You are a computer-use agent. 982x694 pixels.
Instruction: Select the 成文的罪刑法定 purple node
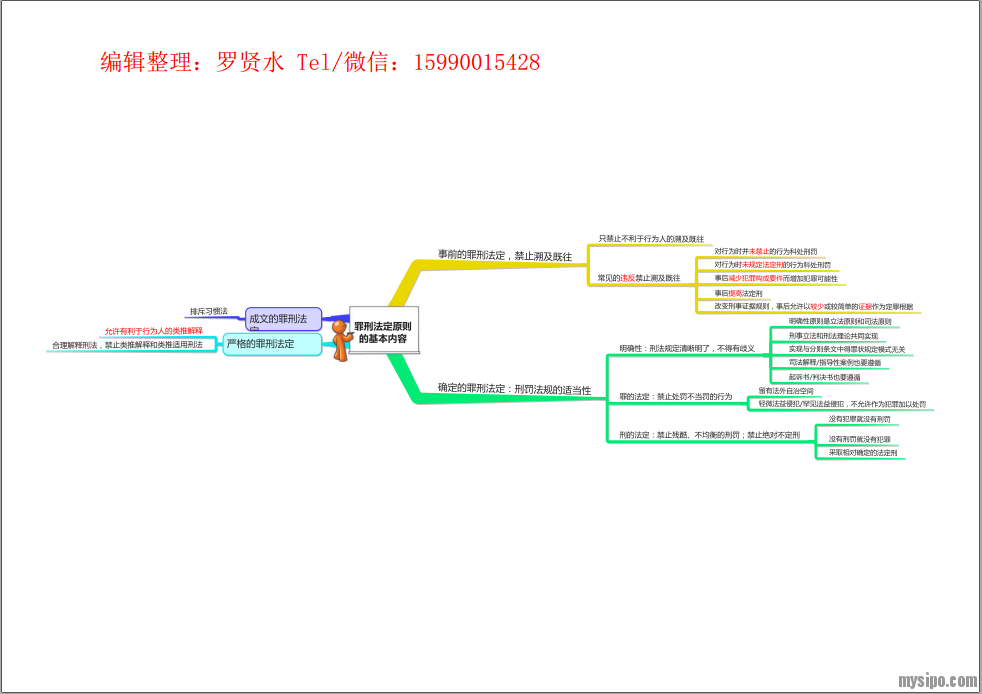click(283, 319)
